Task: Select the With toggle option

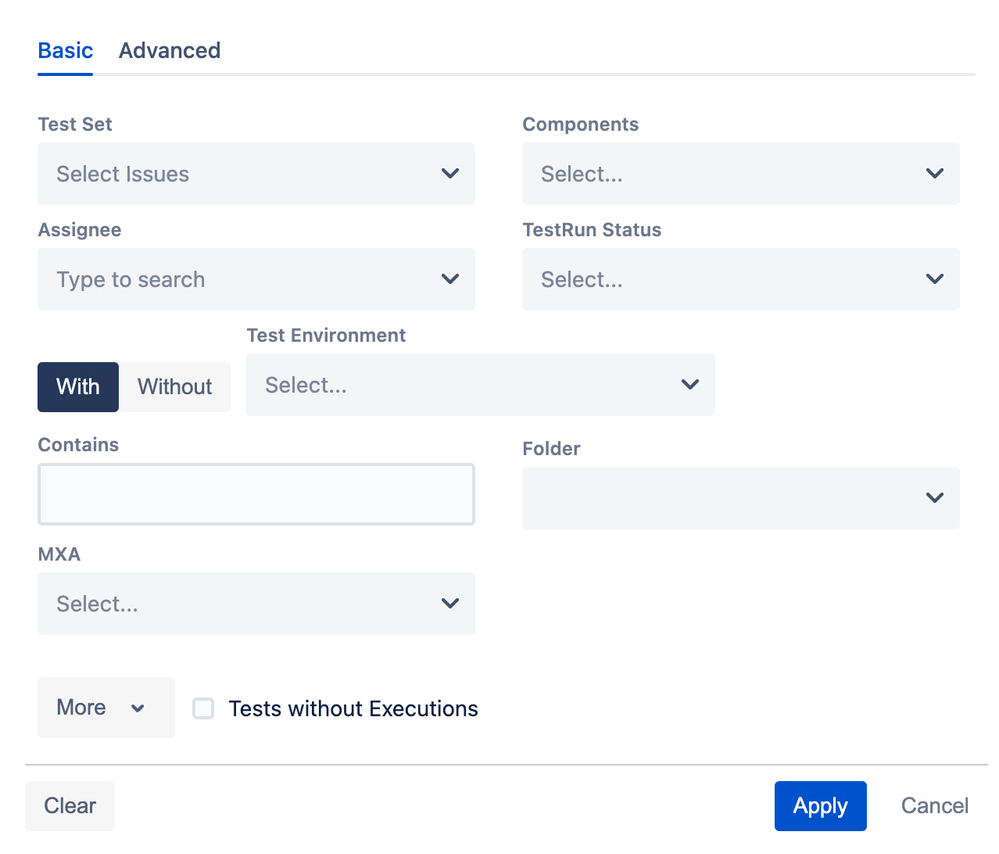Action: point(78,387)
